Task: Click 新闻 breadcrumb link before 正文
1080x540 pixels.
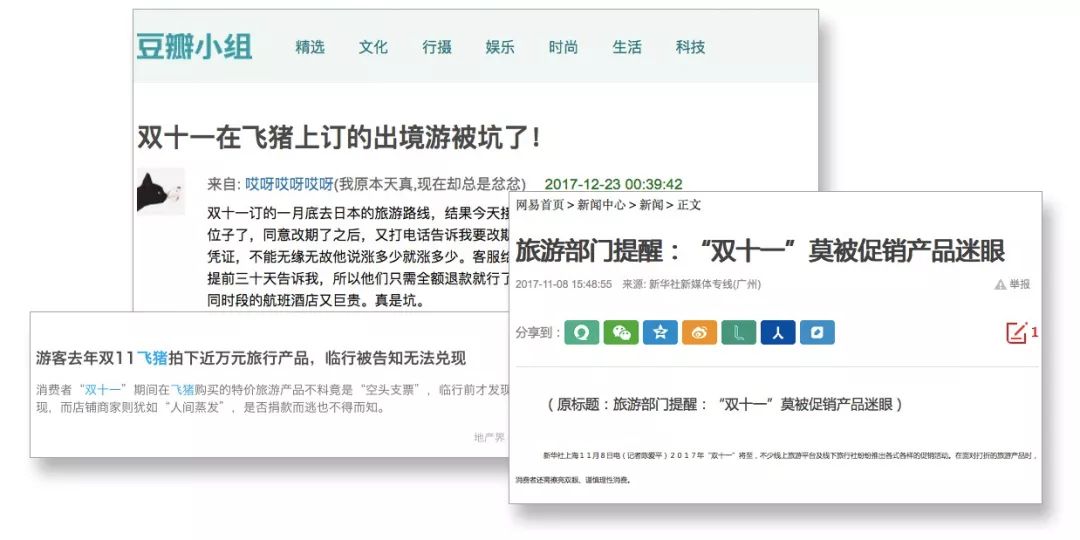Action: [x=651, y=205]
